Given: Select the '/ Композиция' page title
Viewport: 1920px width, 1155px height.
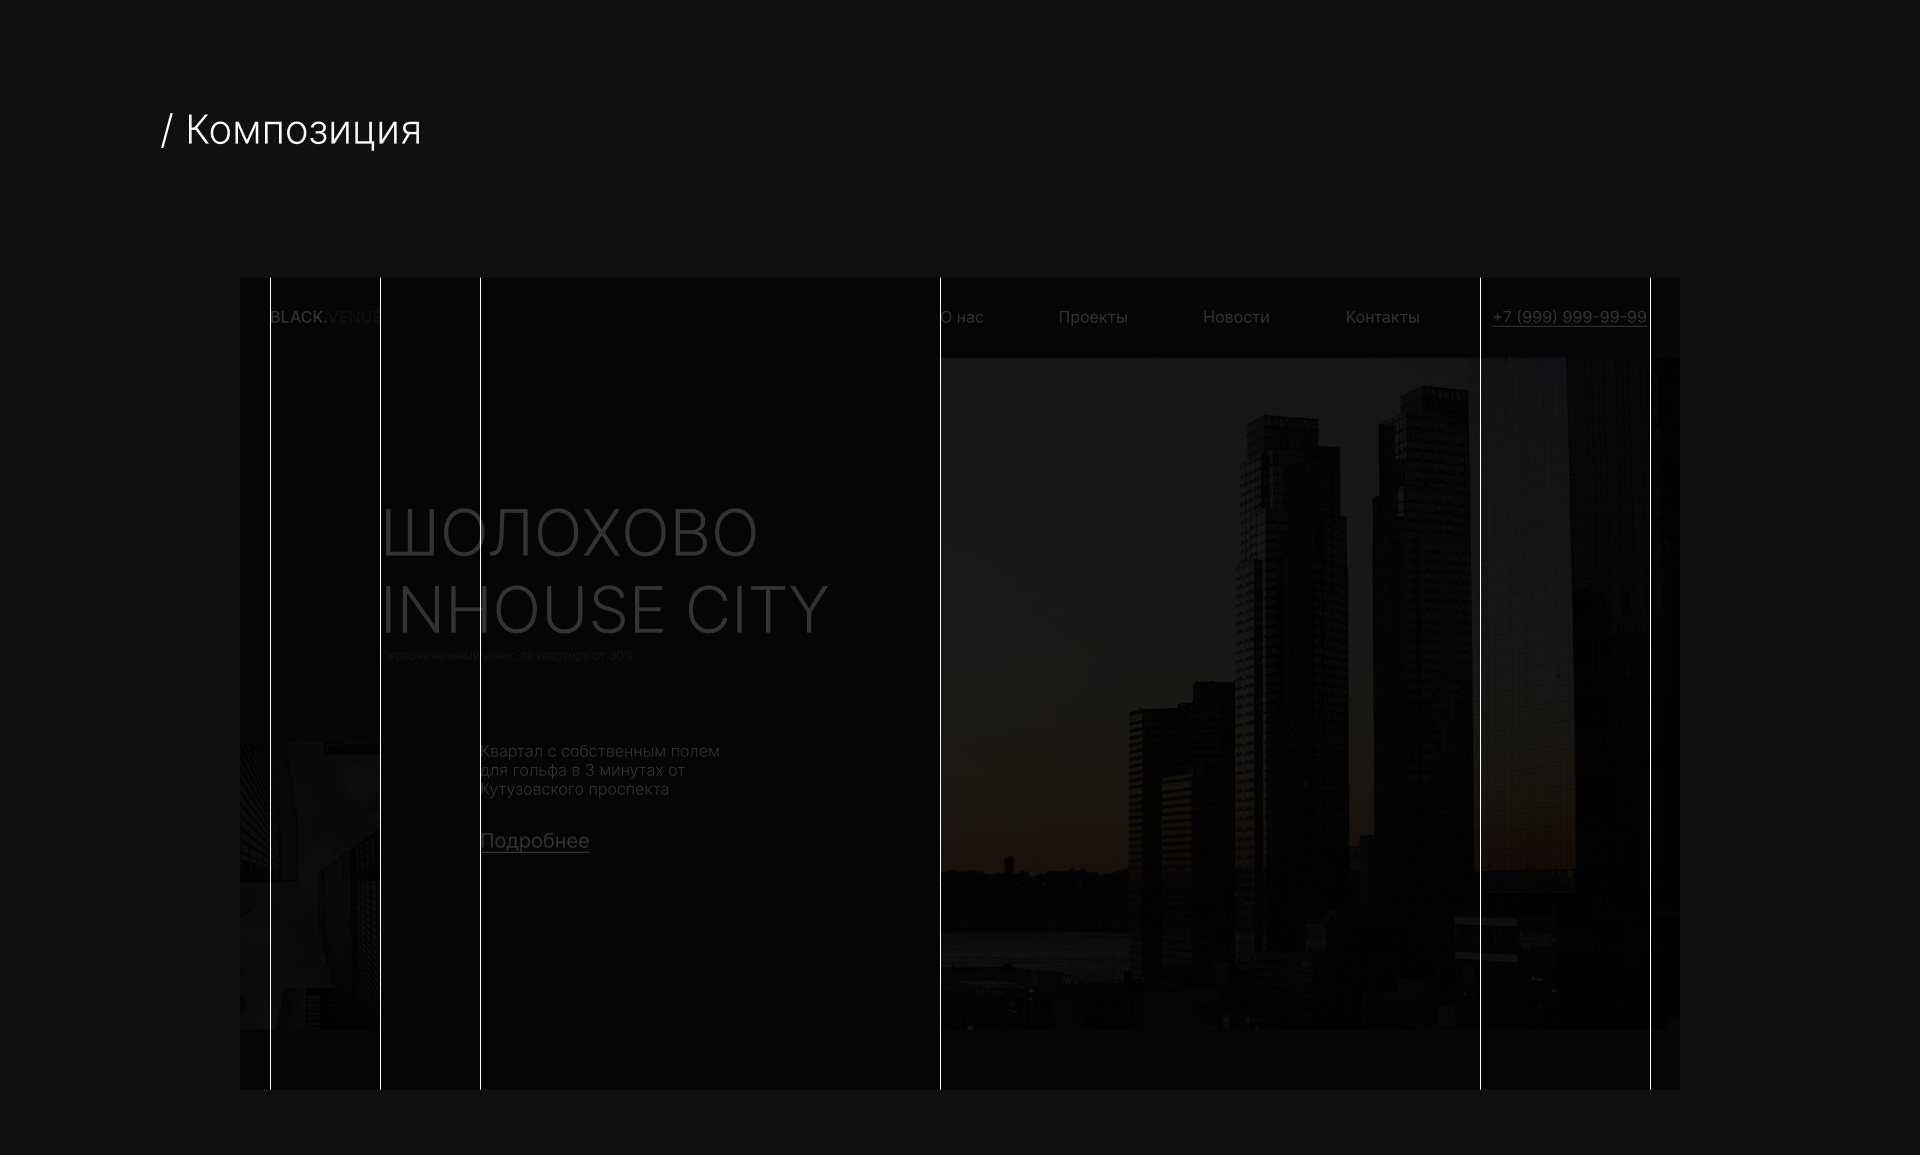Looking at the screenshot, I should coord(291,130).
